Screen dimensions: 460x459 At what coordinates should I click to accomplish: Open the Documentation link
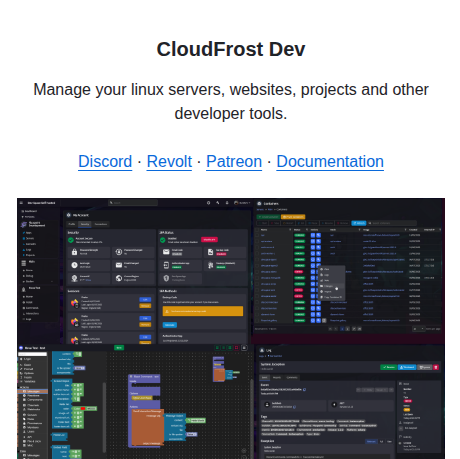click(x=330, y=162)
